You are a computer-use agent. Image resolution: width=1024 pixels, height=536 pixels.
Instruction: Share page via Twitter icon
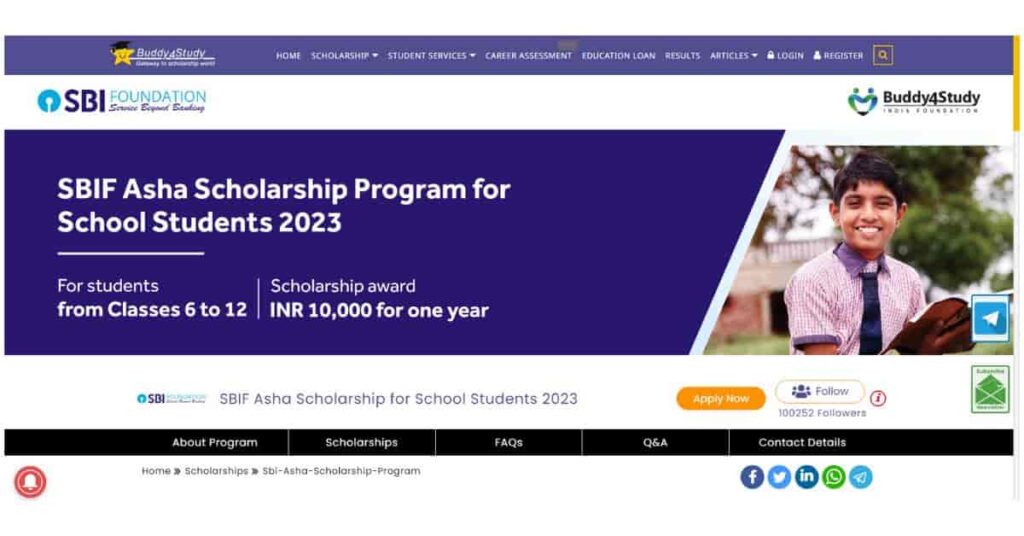779,477
